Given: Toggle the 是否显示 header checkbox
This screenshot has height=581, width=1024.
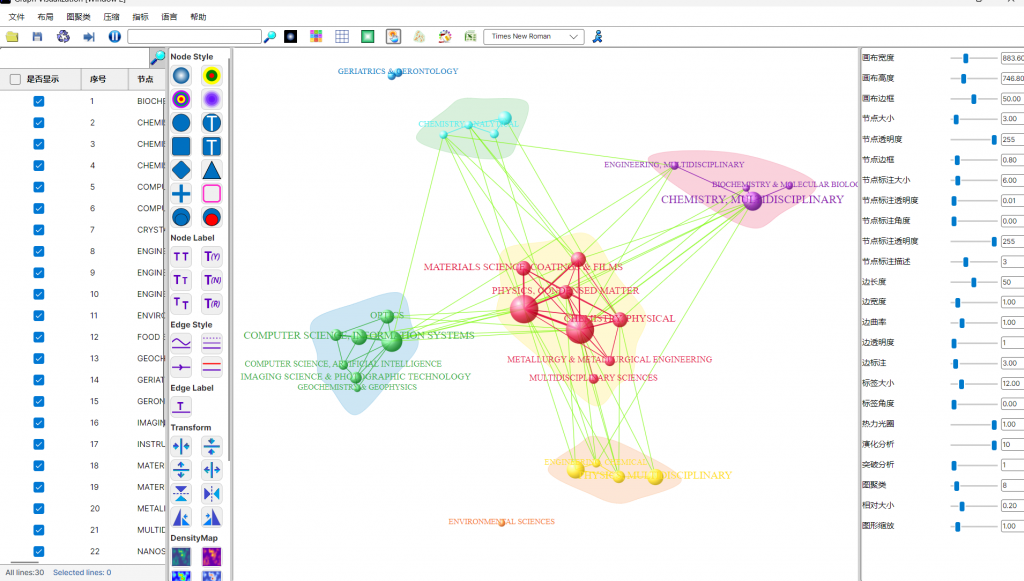Looking at the screenshot, I should click(x=15, y=79).
